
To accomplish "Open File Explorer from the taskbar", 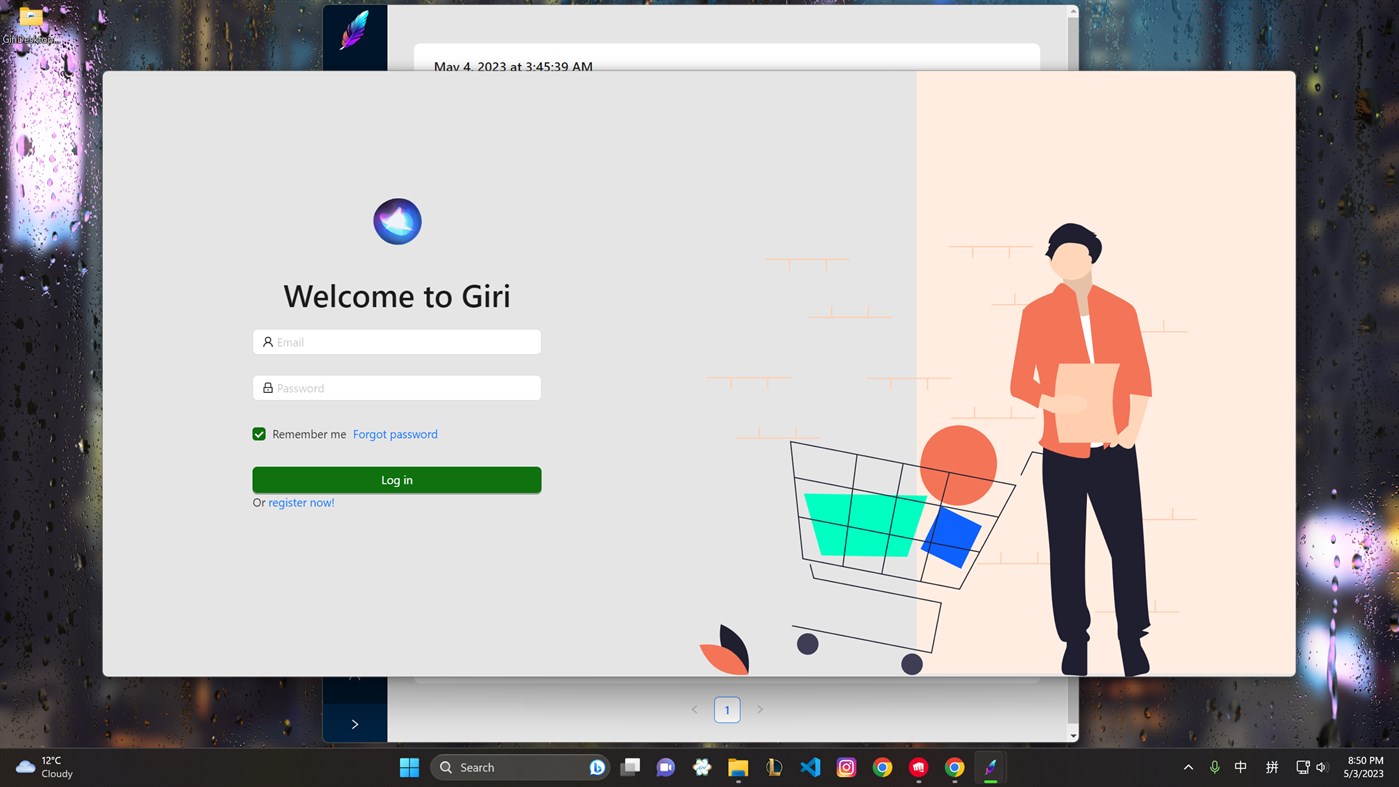I will [x=738, y=767].
